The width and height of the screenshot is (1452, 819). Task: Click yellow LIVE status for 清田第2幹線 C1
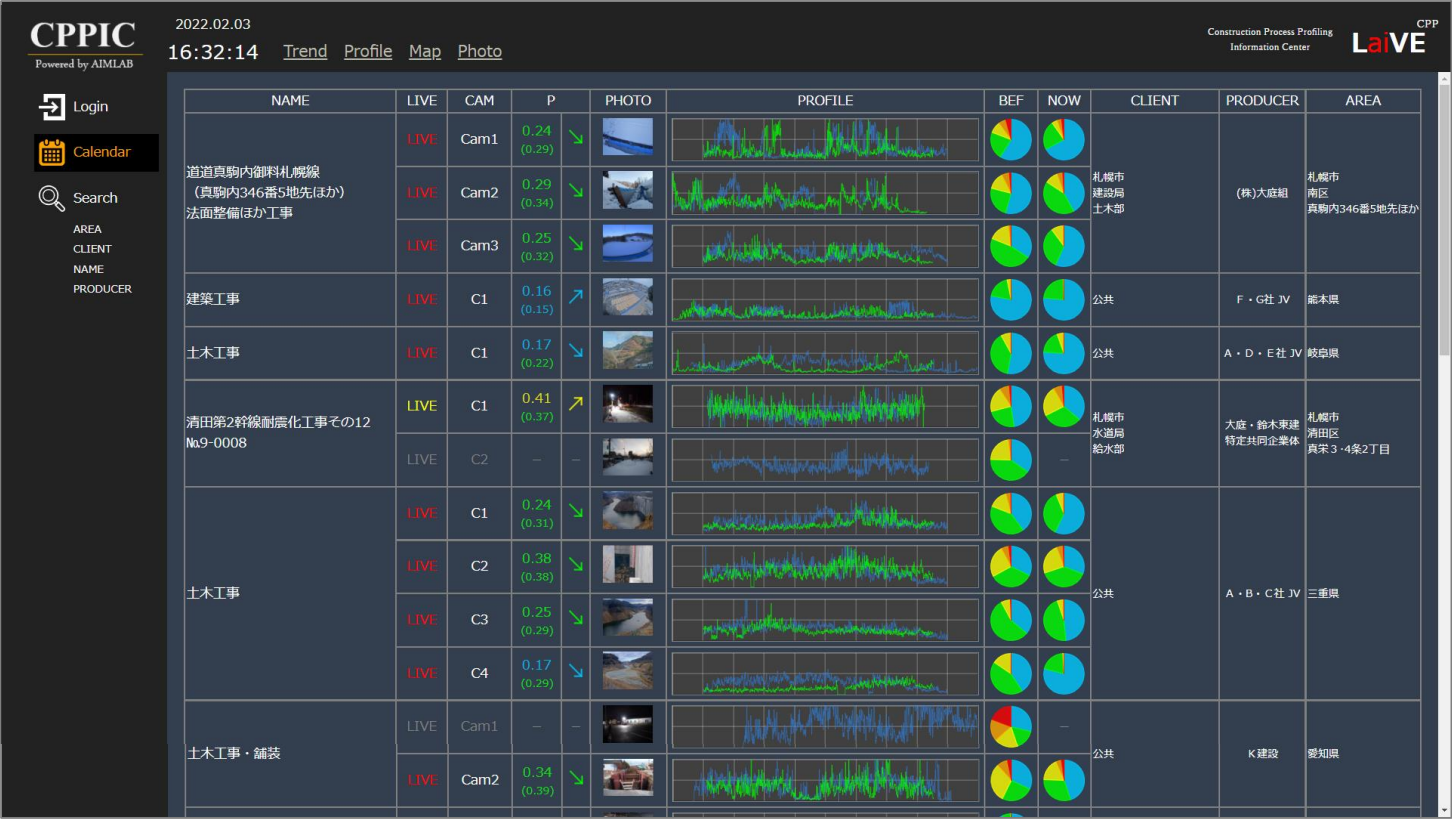(x=421, y=406)
